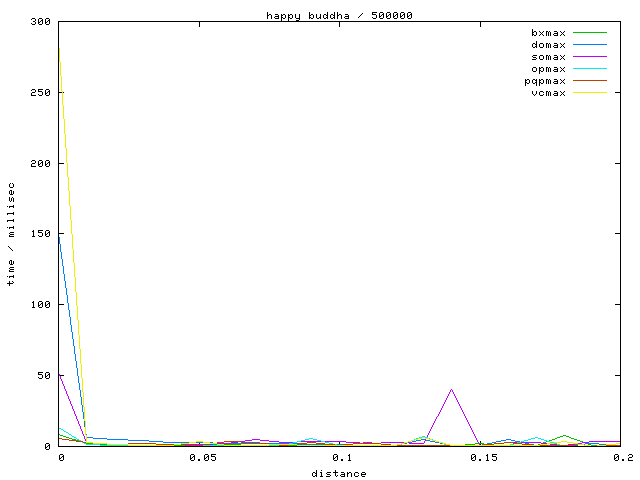Click the 0.1 tick label on x-axis
640x480 pixels.
pyautogui.click(x=341, y=458)
